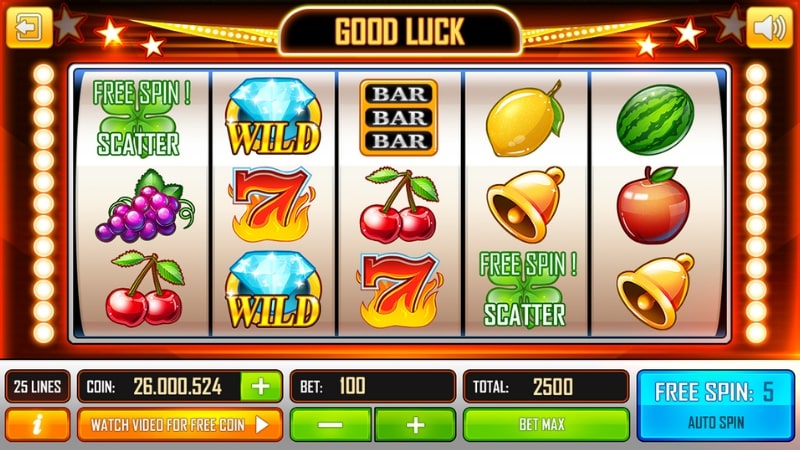The width and height of the screenshot is (800, 450).
Task: Click the Free Spin Scatter on reel one
Action: tap(140, 118)
